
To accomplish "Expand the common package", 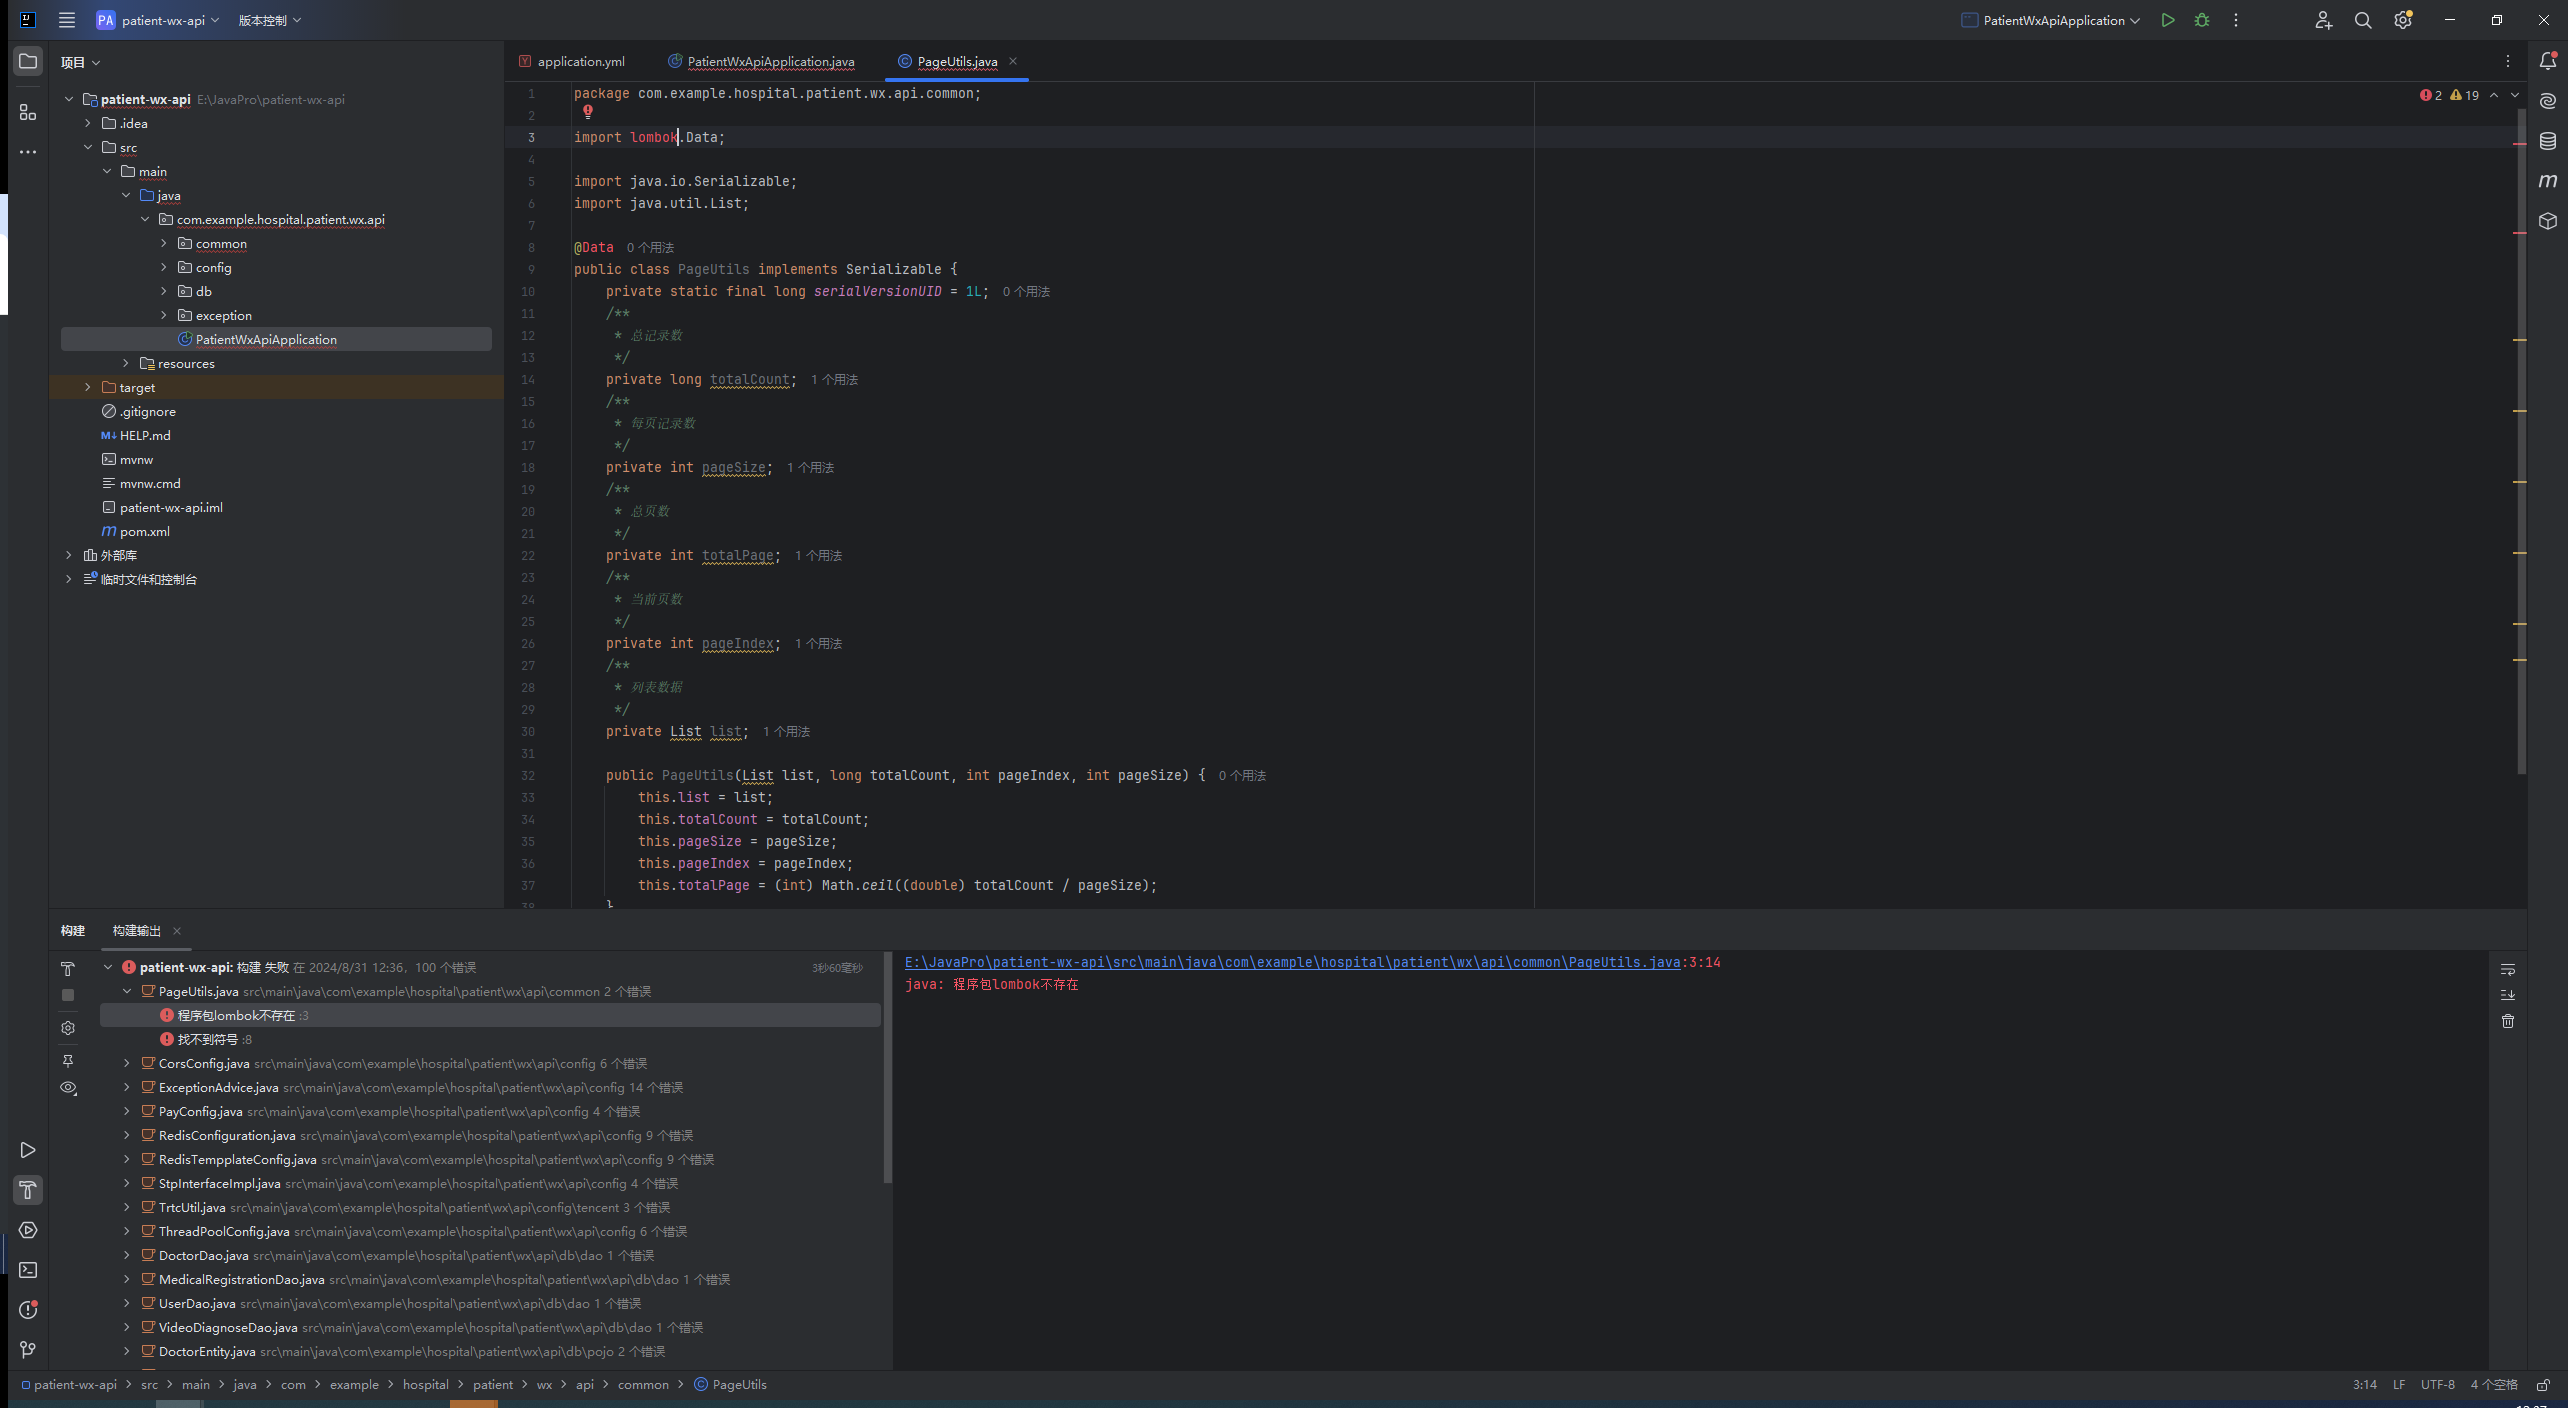I will coord(164,244).
